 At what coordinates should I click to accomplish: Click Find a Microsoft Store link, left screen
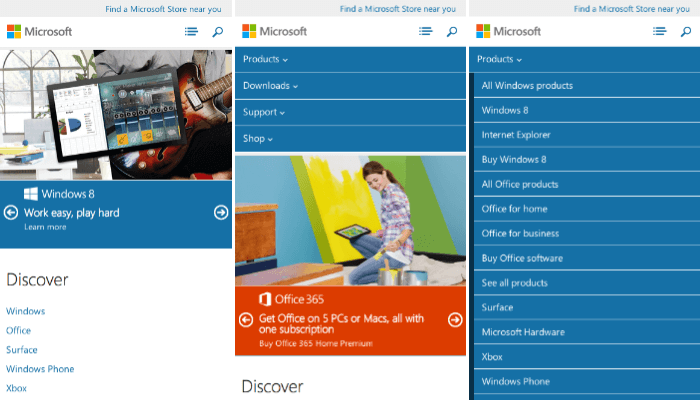[163, 9]
